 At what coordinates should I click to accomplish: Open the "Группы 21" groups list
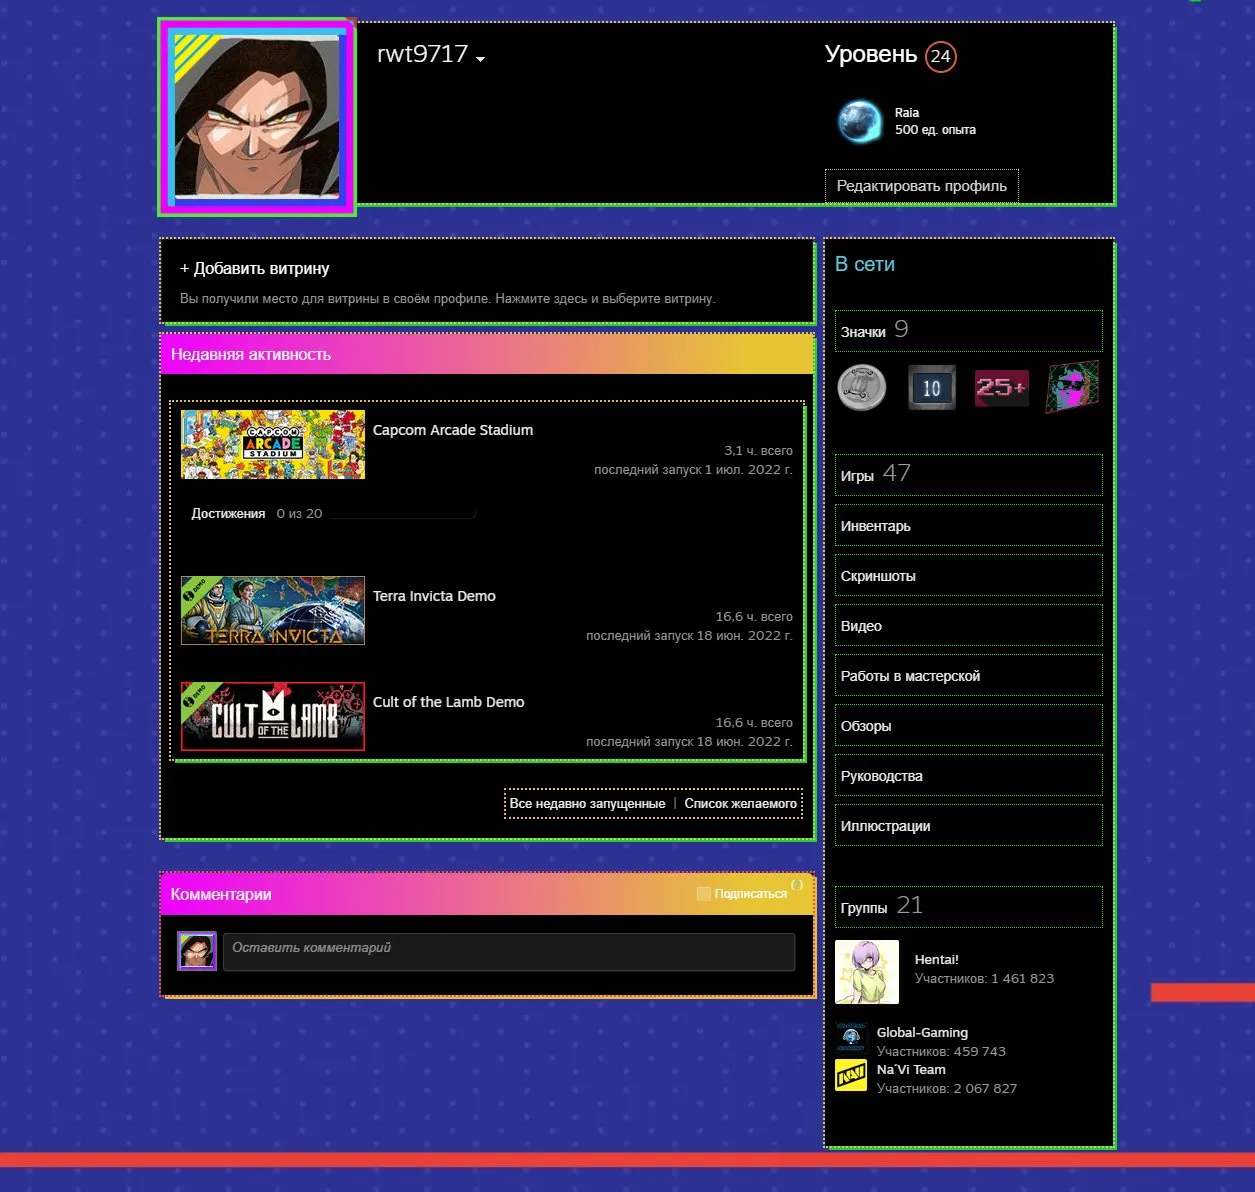pyautogui.click(x=969, y=907)
